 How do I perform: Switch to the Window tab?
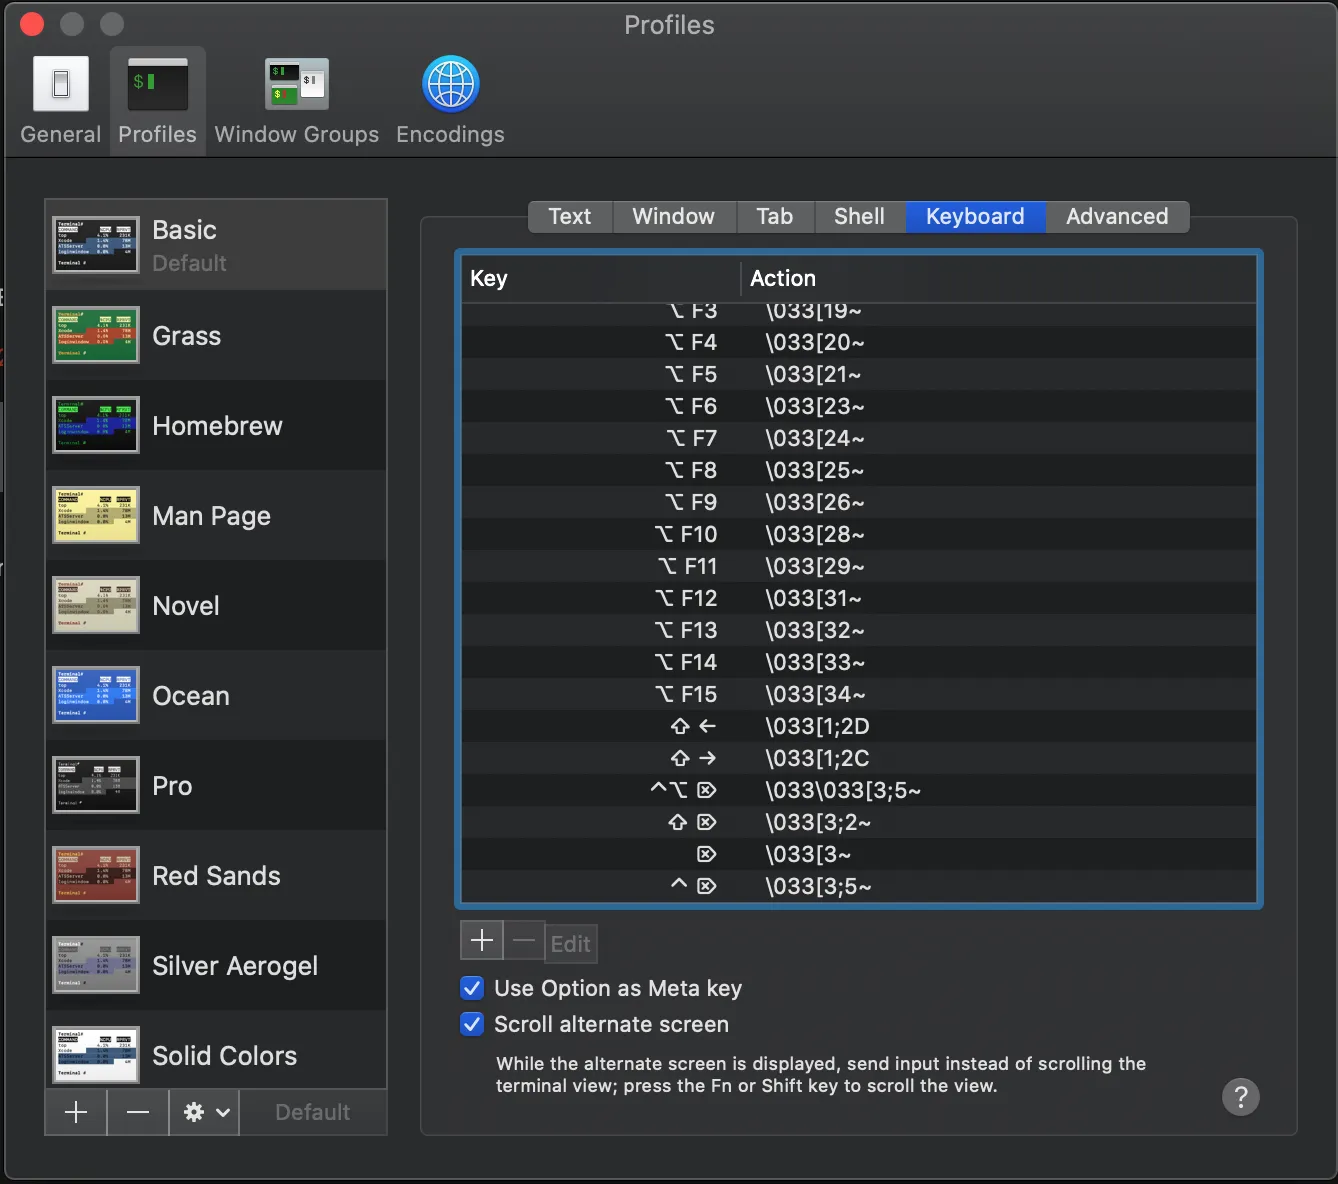point(674,217)
